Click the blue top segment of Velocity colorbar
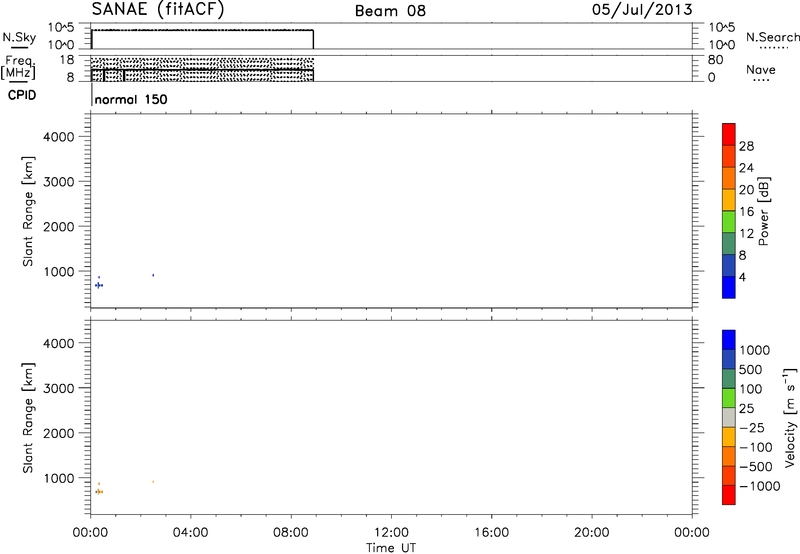This screenshot has height=554, width=800. point(729,340)
